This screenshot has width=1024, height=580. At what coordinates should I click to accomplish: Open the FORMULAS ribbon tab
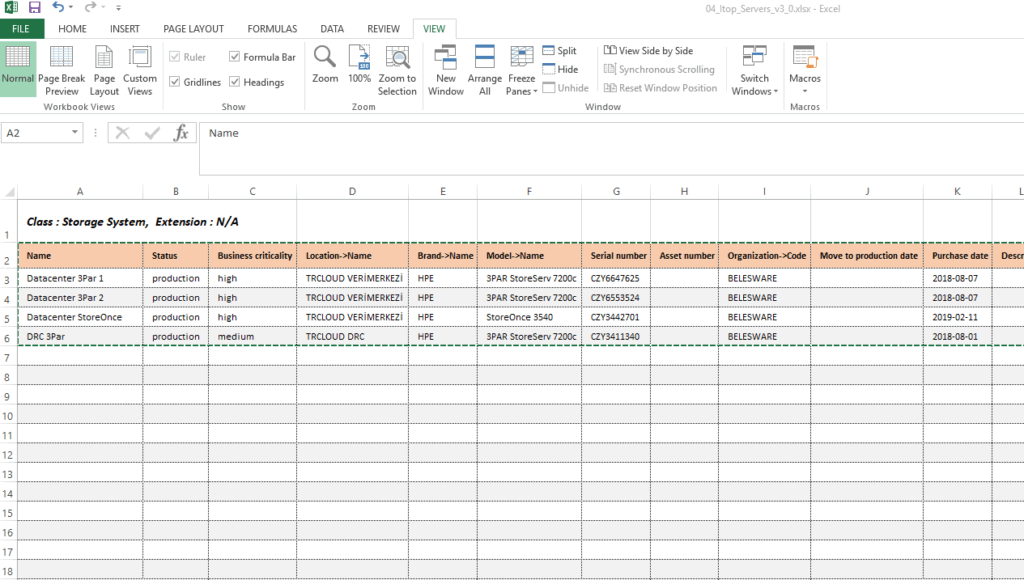272,29
